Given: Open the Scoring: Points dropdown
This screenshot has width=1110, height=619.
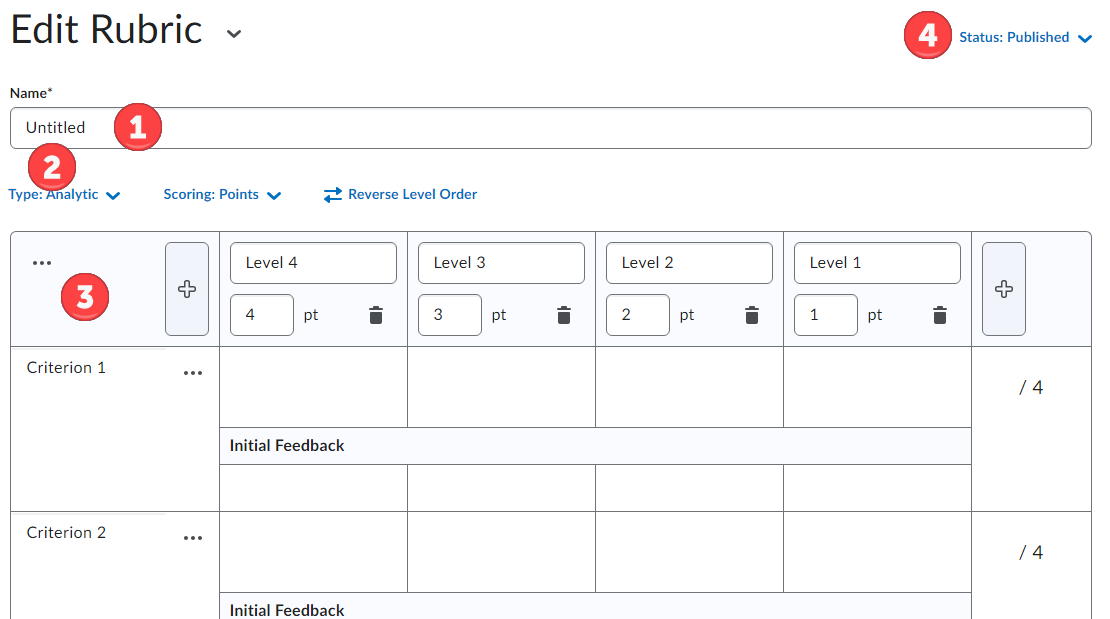Looking at the screenshot, I should click(222, 195).
